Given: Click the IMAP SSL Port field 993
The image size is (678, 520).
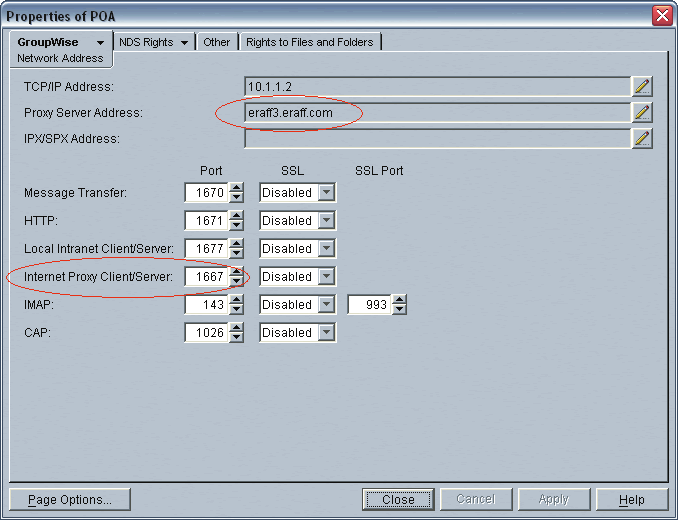Looking at the screenshot, I should point(370,305).
